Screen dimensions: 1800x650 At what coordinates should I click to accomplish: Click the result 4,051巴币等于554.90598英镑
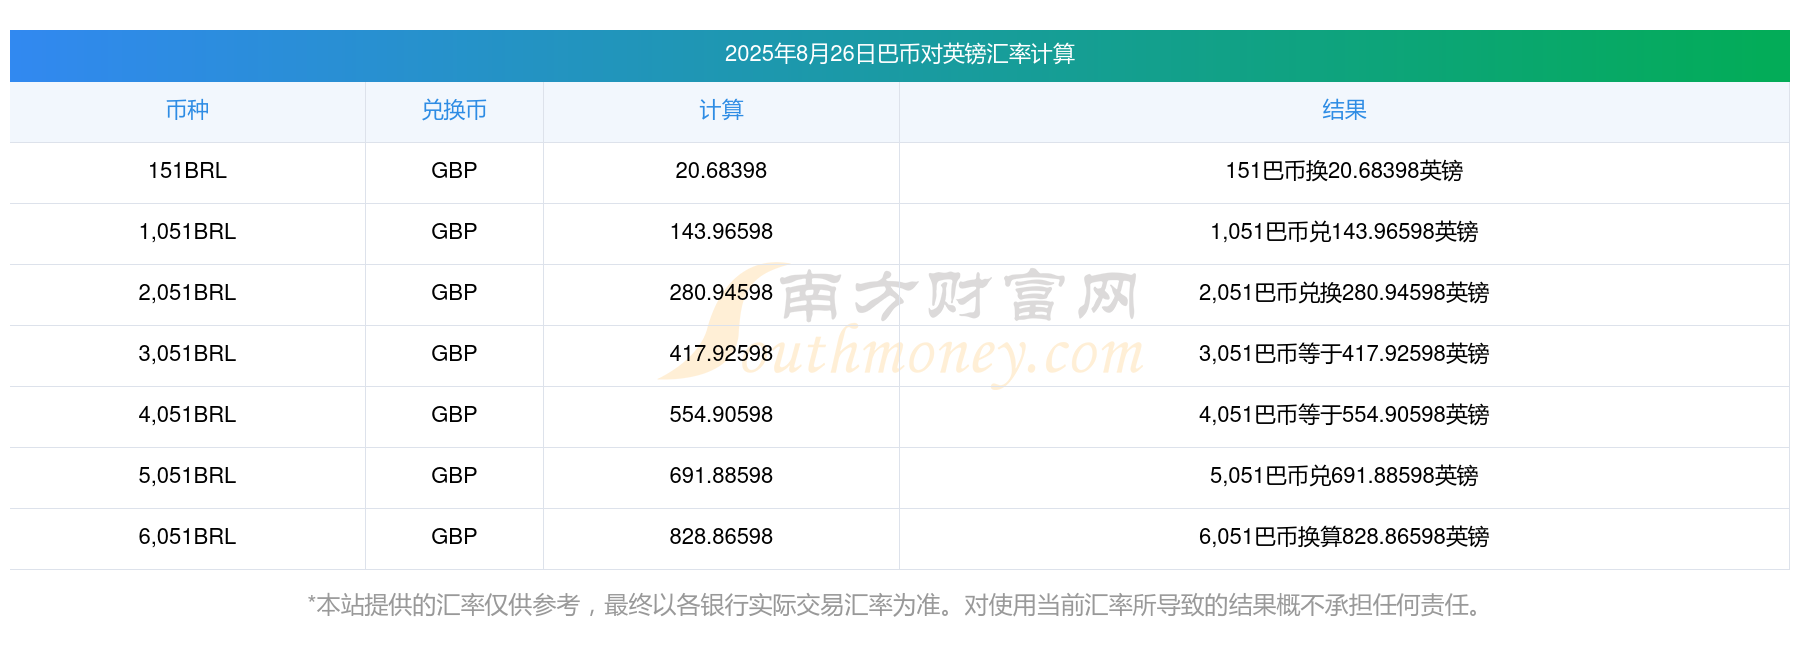pyautogui.click(x=1344, y=415)
